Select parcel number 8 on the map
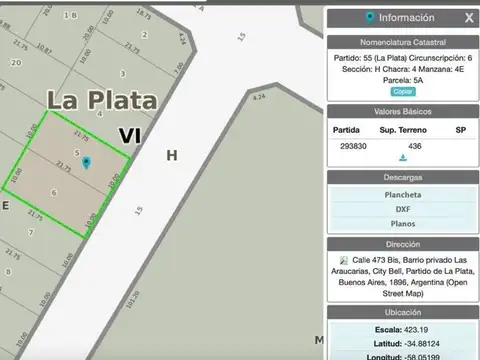 (x=8, y=272)
